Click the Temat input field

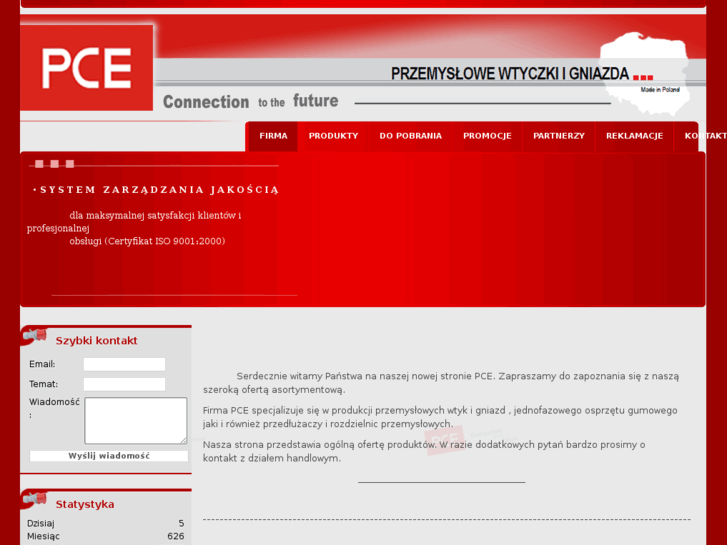point(124,384)
